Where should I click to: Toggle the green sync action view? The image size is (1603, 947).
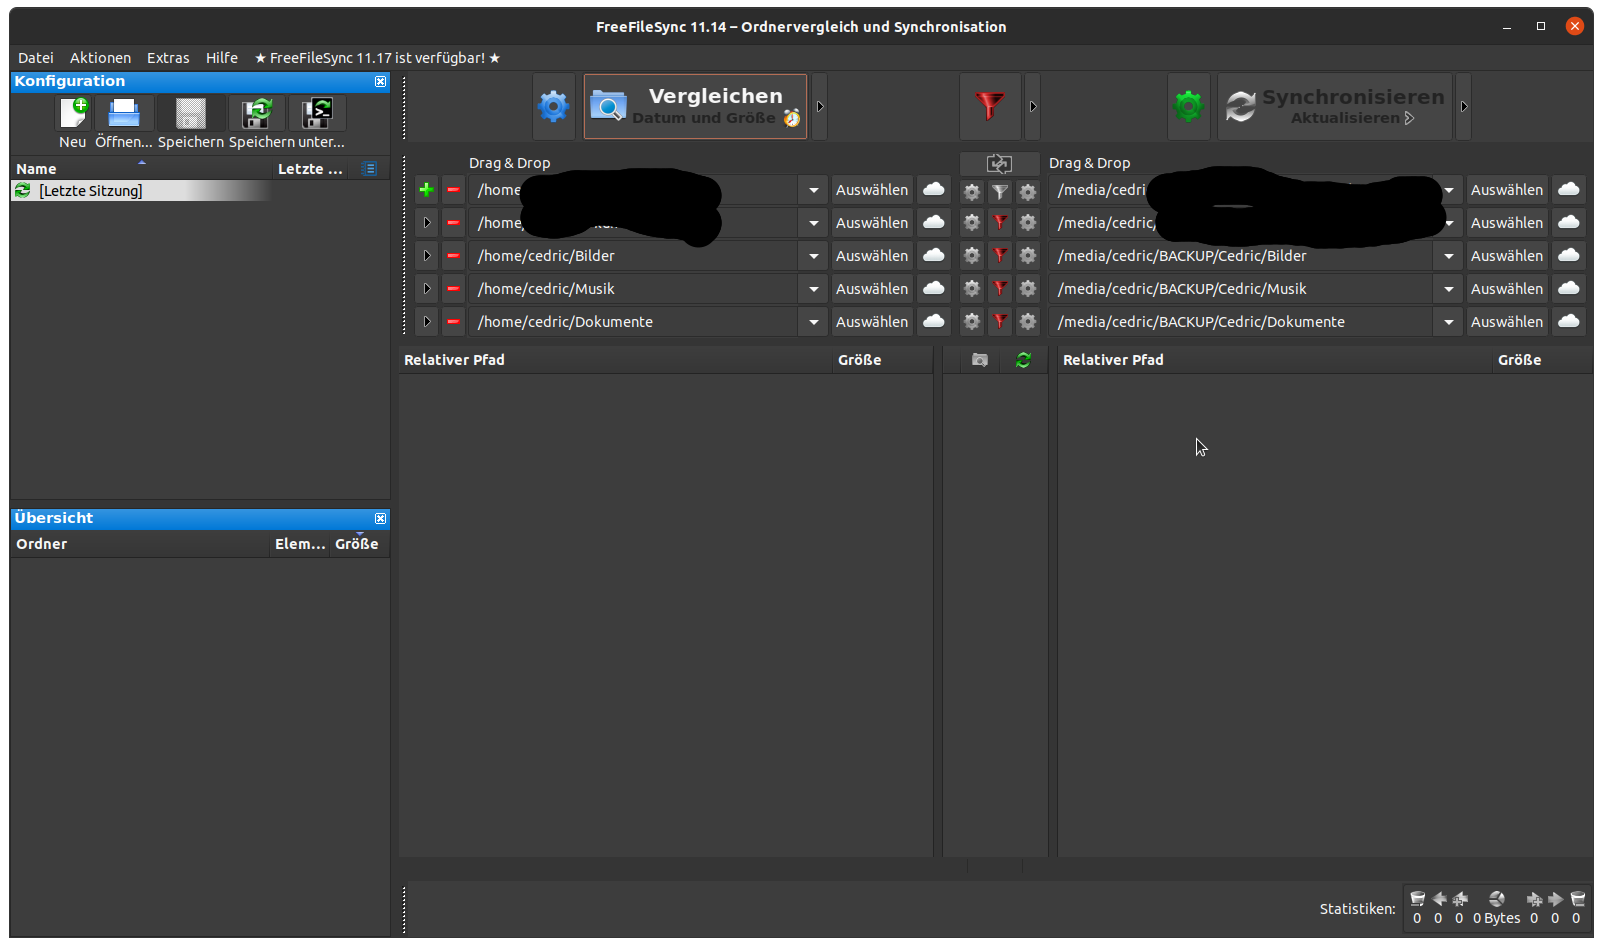pos(1023,360)
